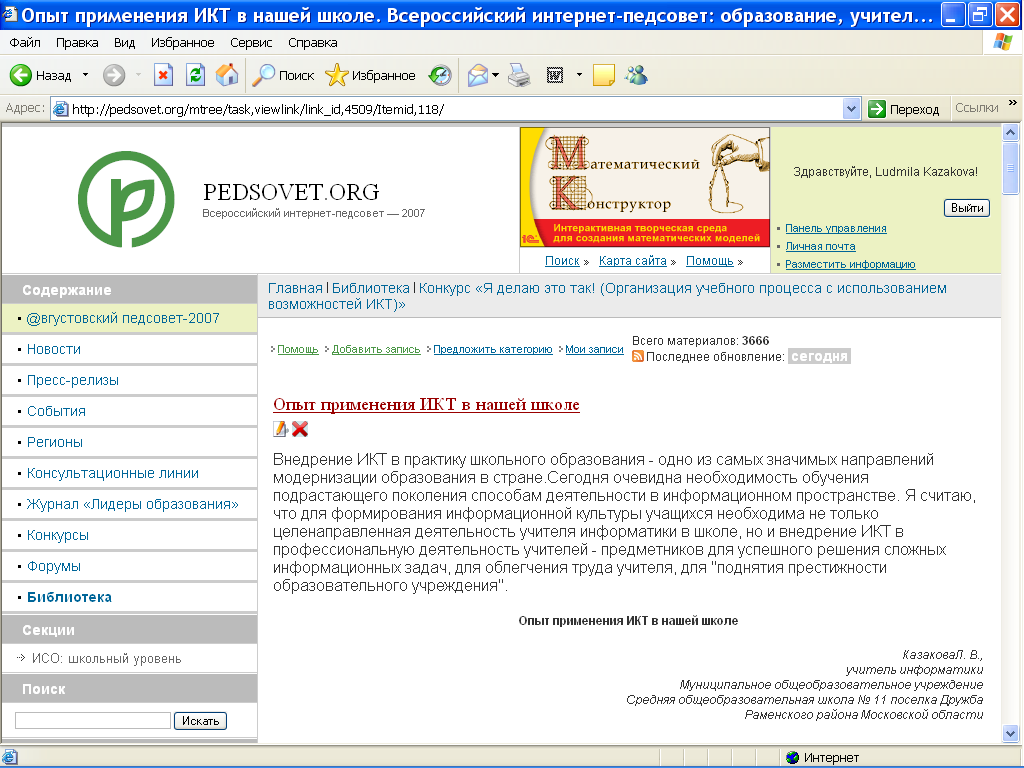The height and width of the screenshot is (768, 1024).
Task: Open Регионы in the sidebar
Action: [55, 442]
